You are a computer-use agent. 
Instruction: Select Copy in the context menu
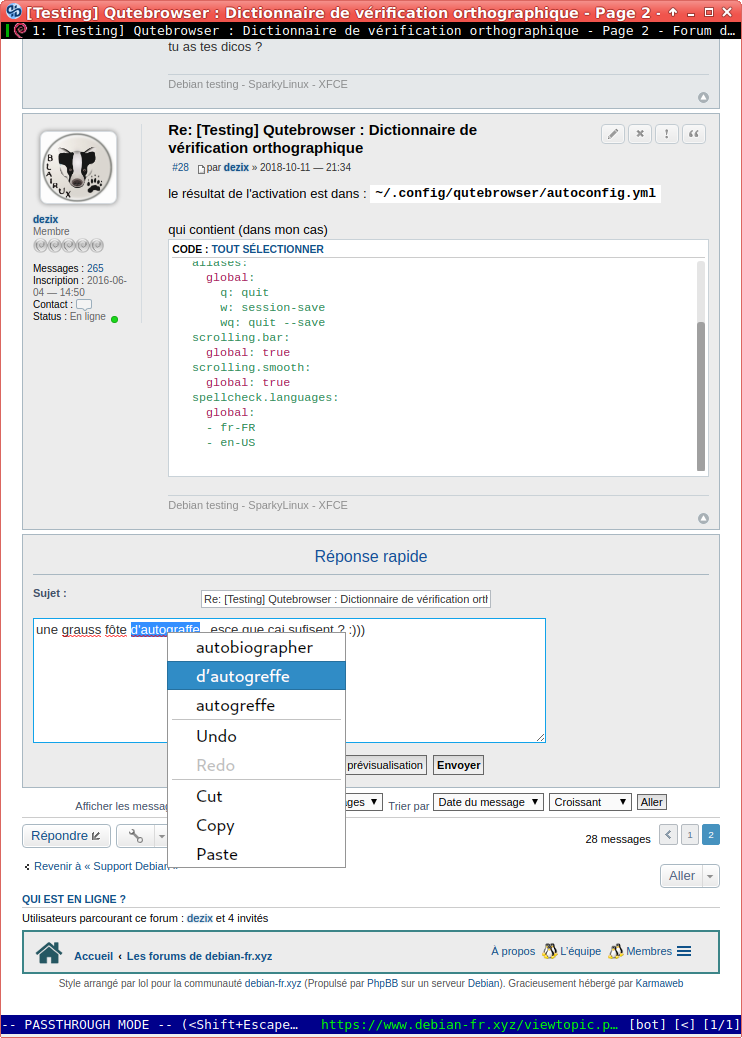pos(256,826)
